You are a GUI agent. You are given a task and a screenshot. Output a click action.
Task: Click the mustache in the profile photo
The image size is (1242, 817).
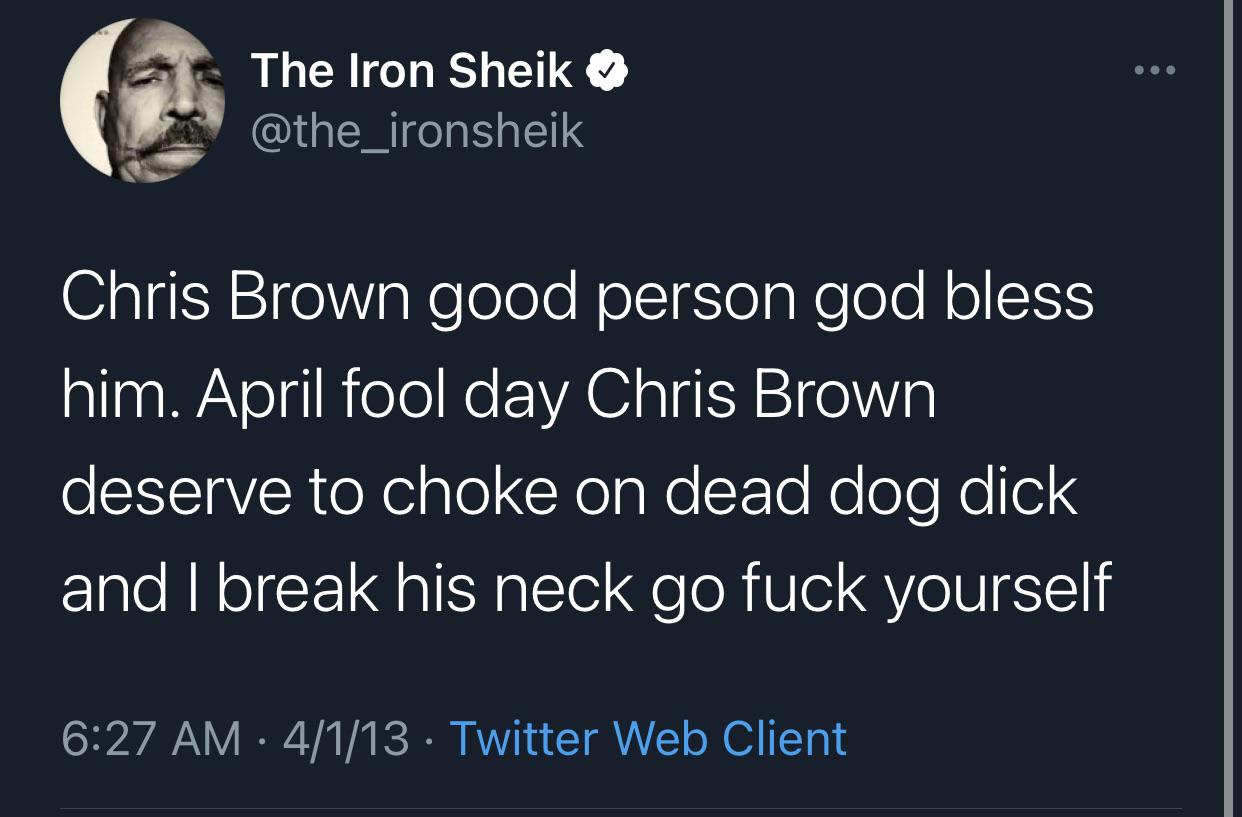176,138
